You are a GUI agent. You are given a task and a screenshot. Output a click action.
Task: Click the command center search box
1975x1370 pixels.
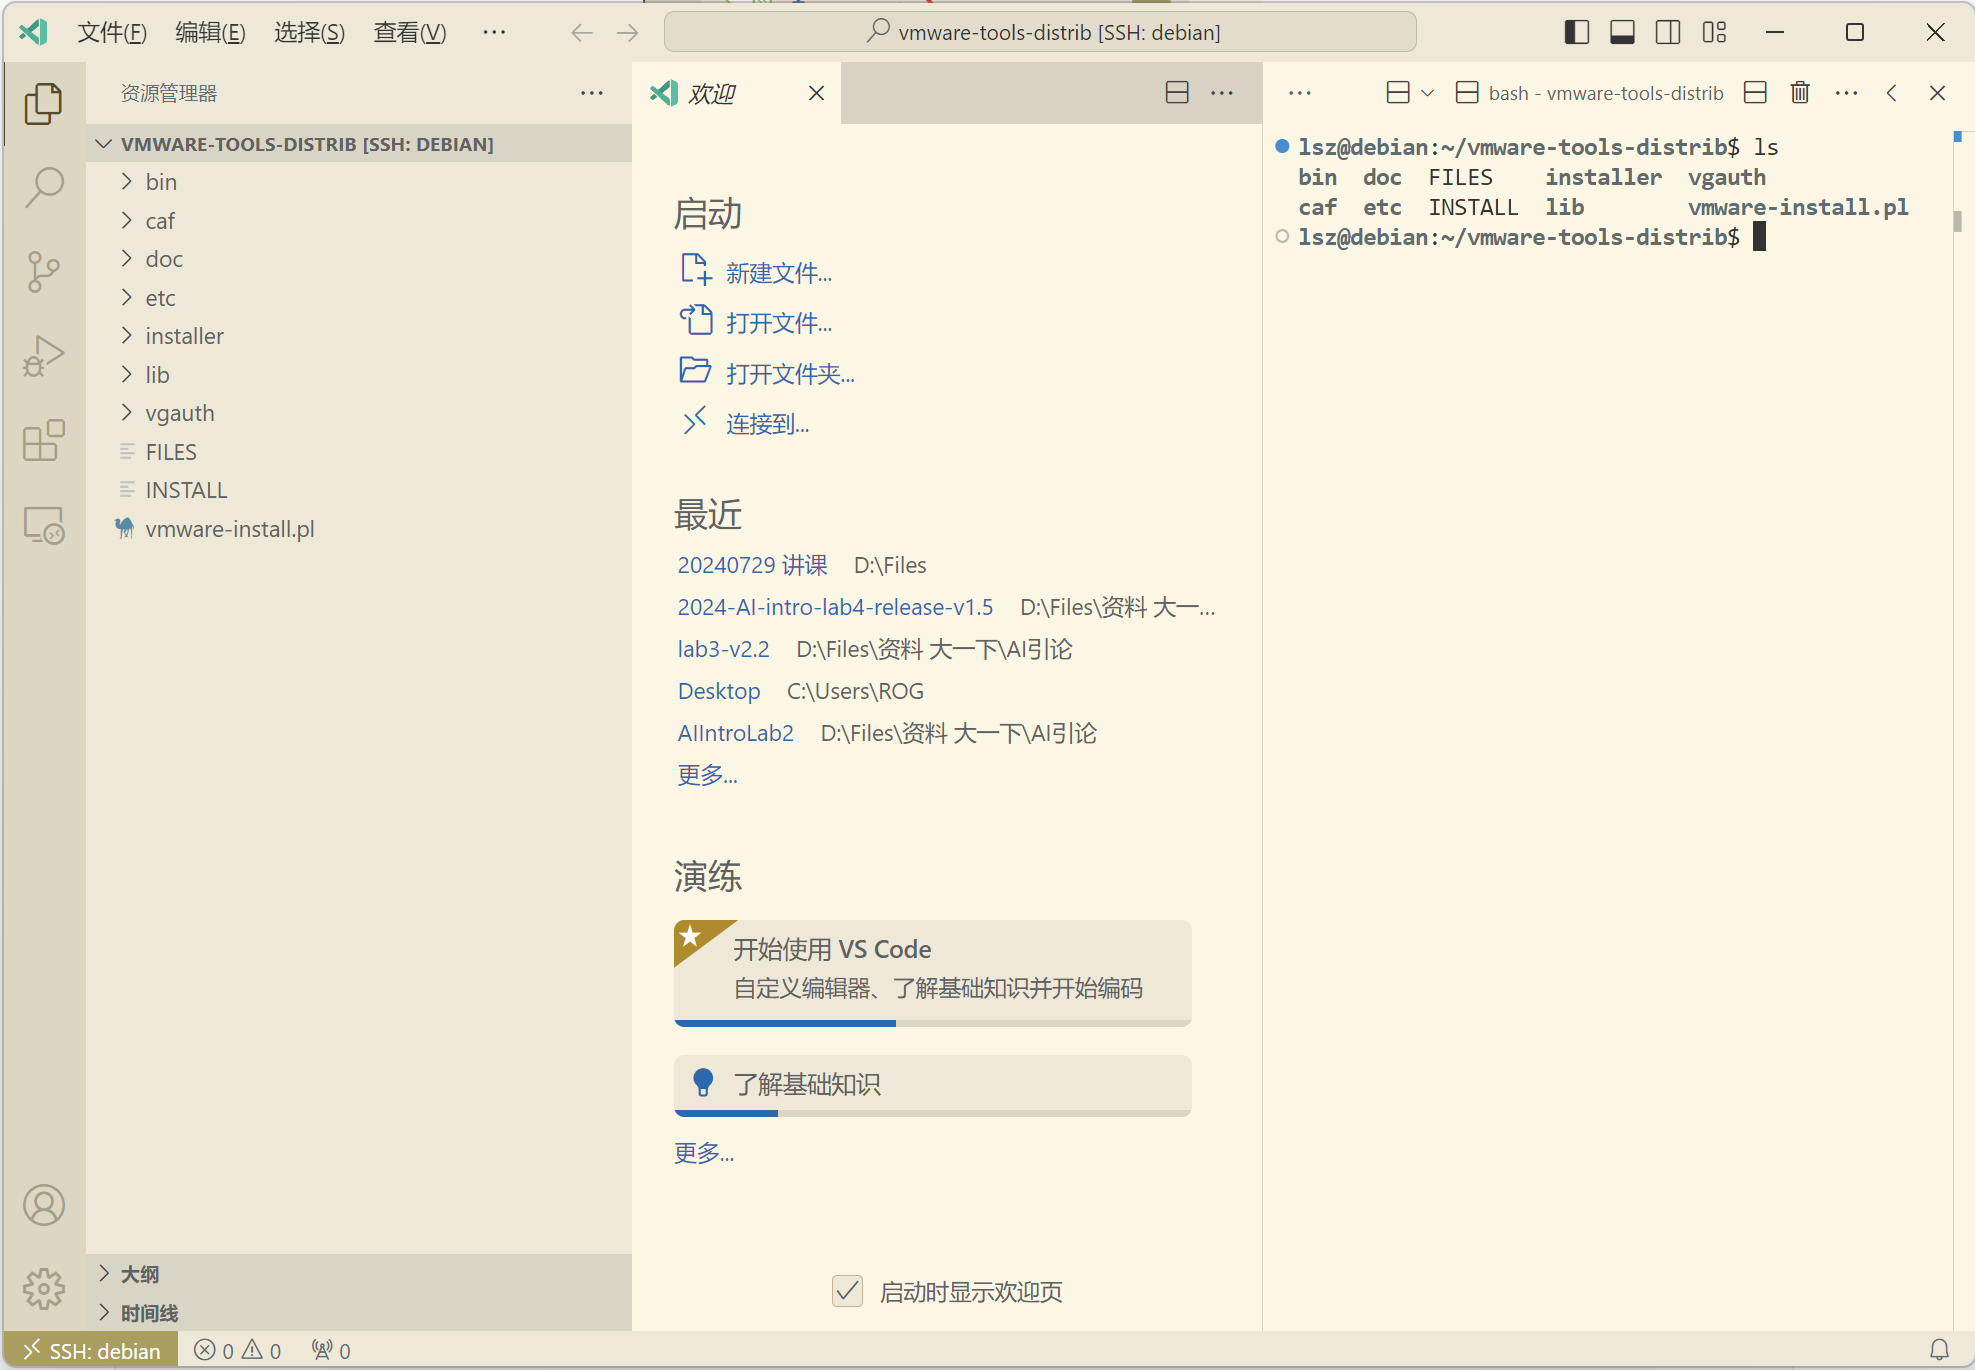(1040, 32)
